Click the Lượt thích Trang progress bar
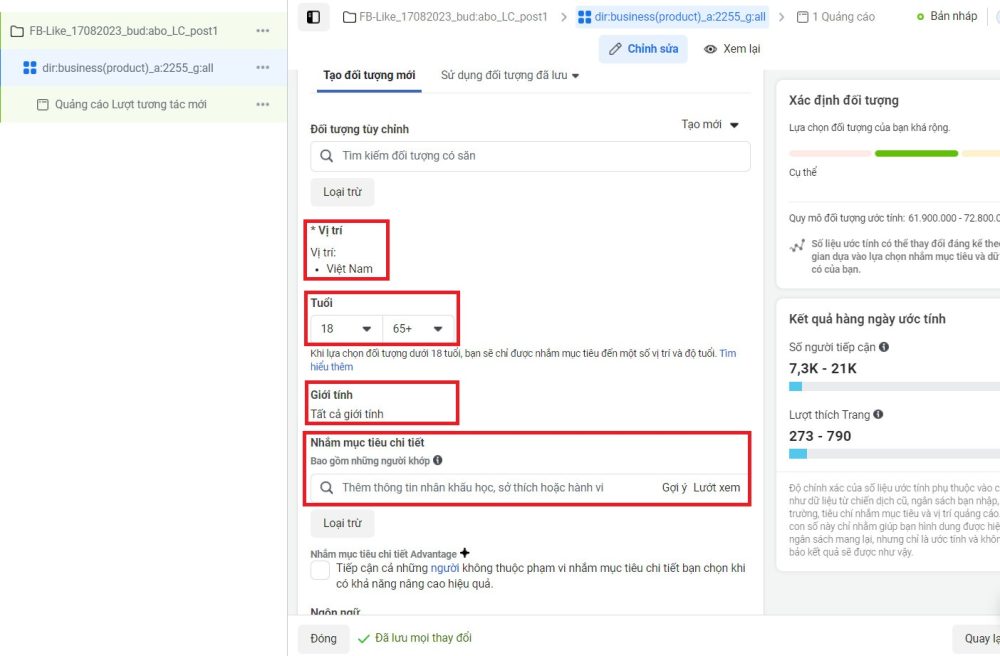 point(894,454)
